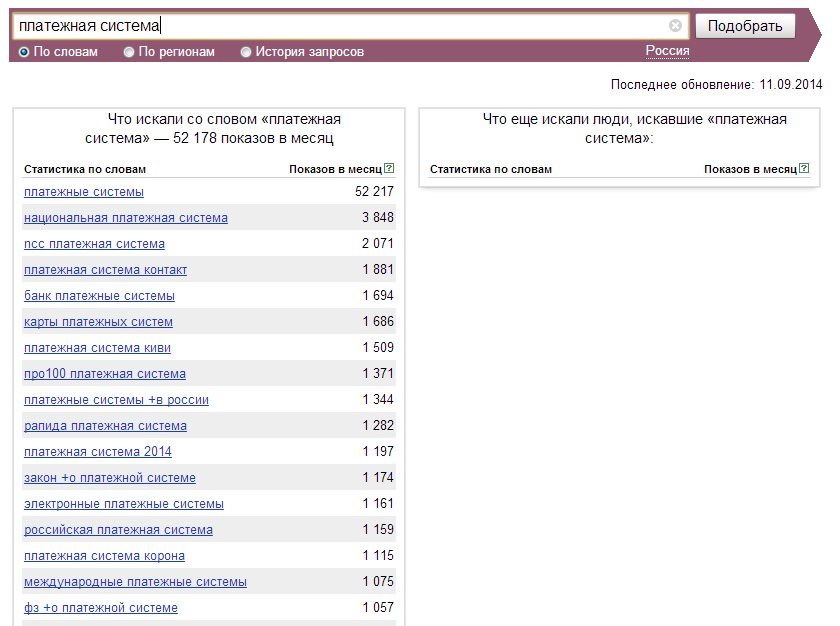Click the count value '1 161'
840x626 pixels.
[378, 503]
